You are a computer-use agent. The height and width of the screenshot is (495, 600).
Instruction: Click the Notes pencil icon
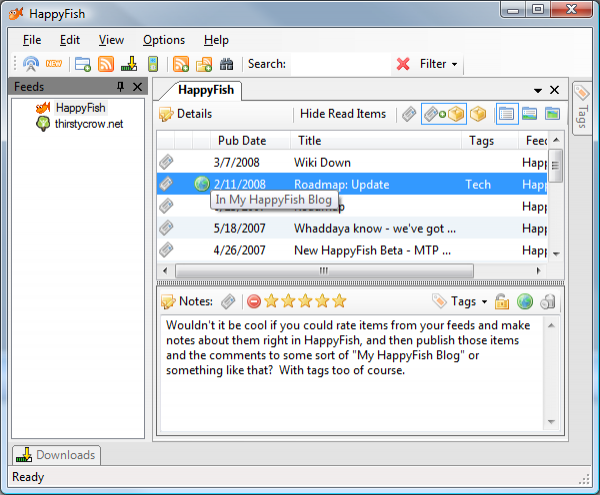click(x=168, y=302)
